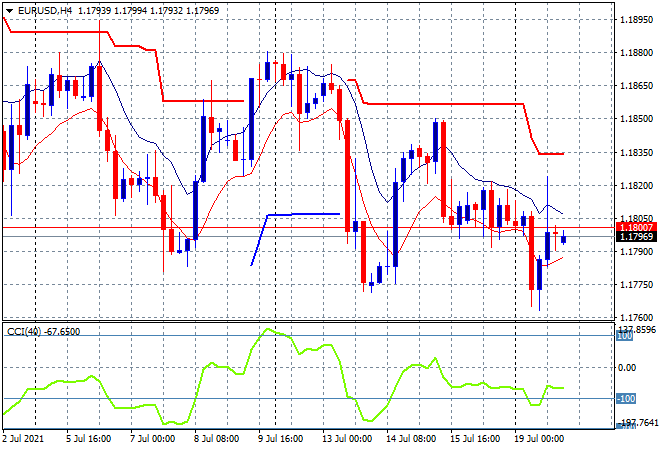
Task: Click the 15 Jul 16:00 time label
Action: [475, 439]
